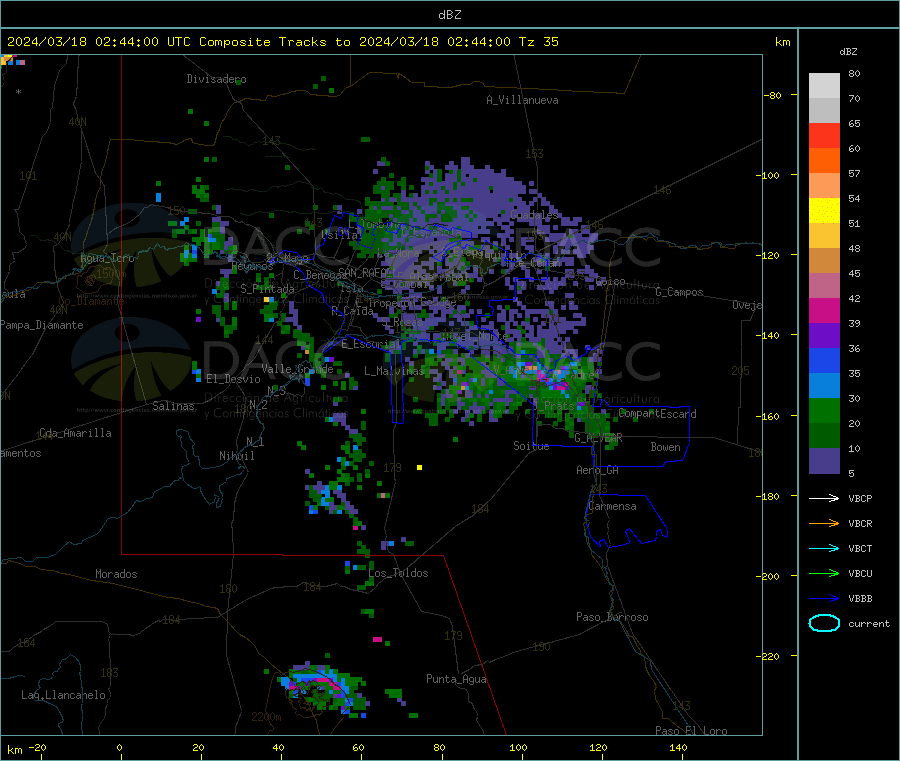The image size is (900, 761).
Task: Click the cyan VBCT arrow in the legend
Action: (x=824, y=549)
